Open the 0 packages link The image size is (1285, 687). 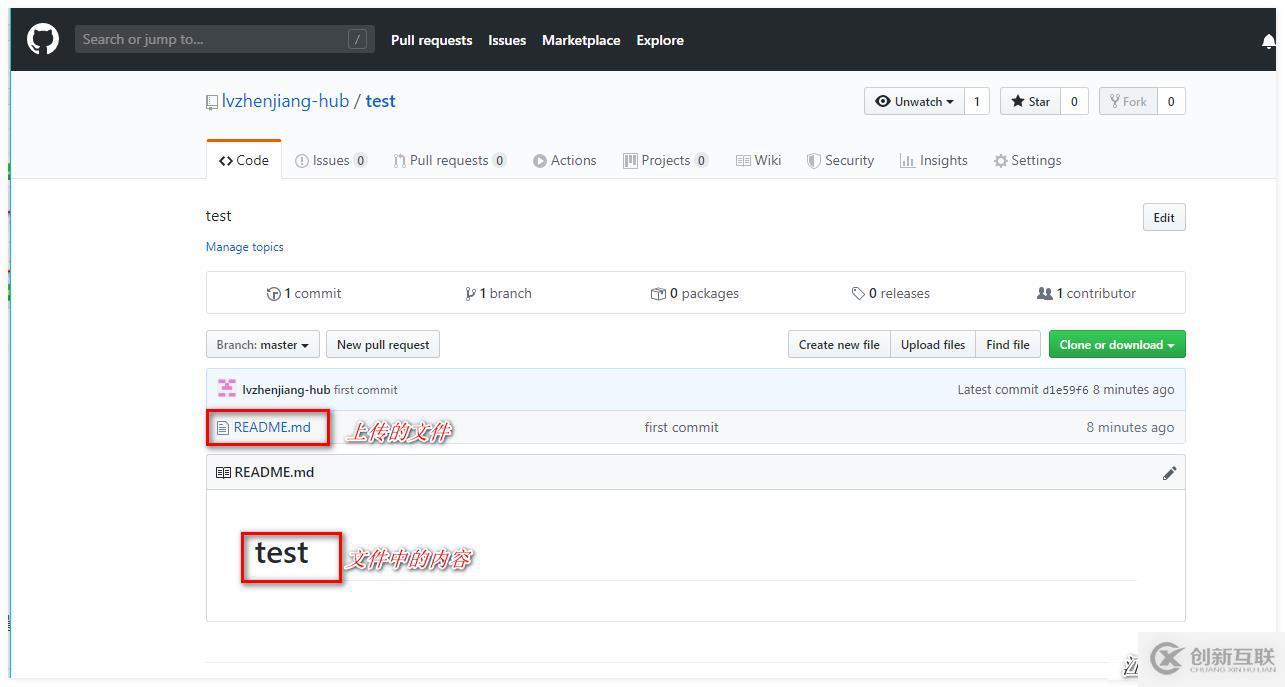tap(695, 293)
